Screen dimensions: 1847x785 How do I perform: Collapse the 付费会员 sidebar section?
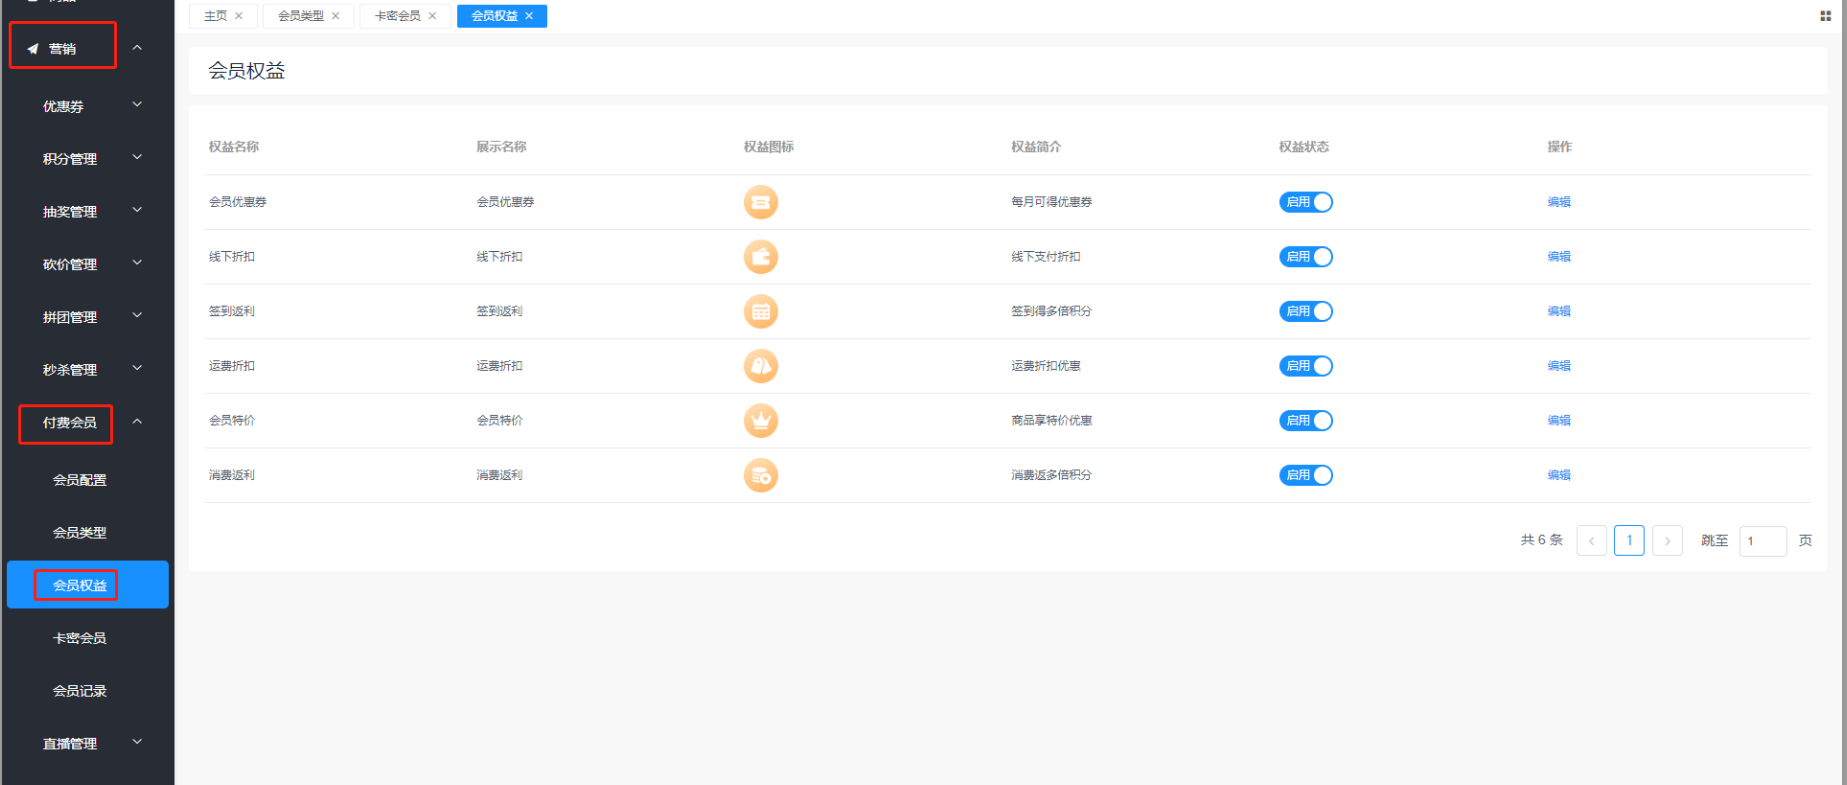(137, 422)
